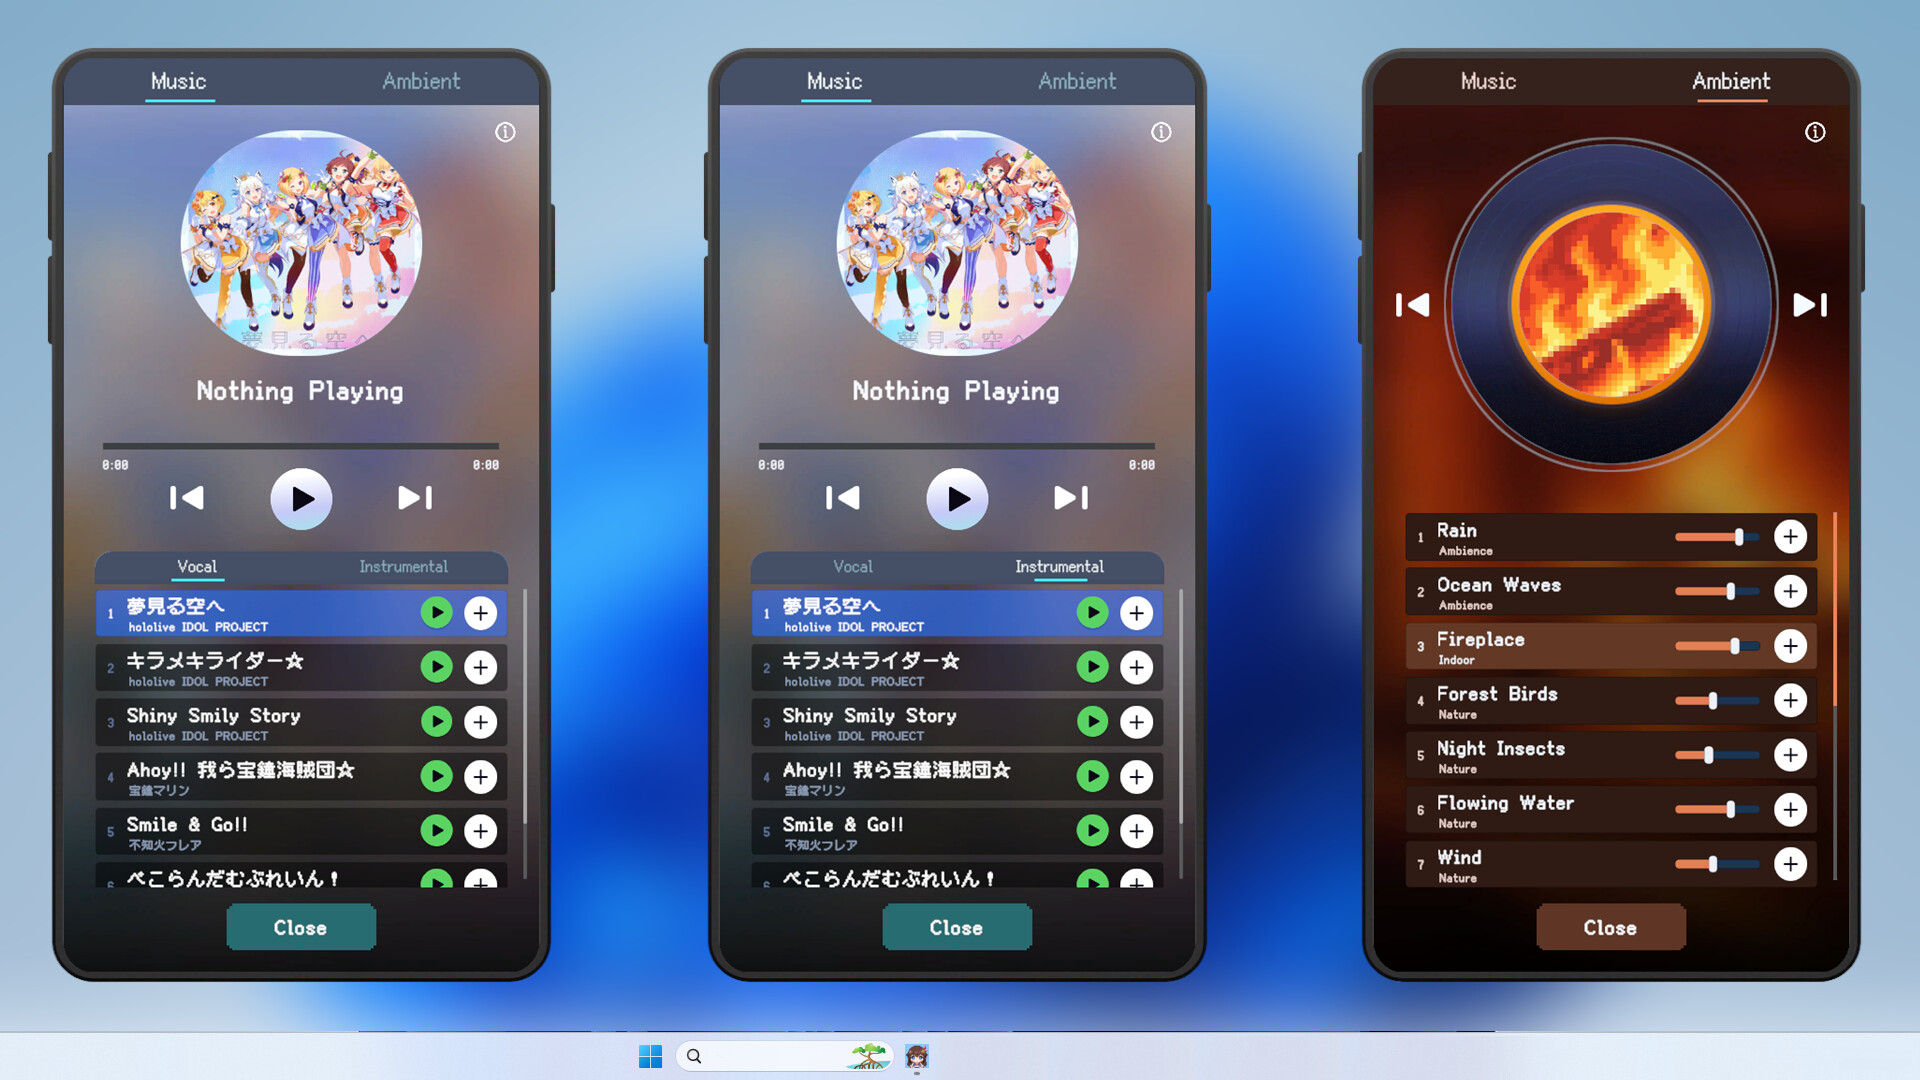Select the Vocal tab in the middle player

853,566
